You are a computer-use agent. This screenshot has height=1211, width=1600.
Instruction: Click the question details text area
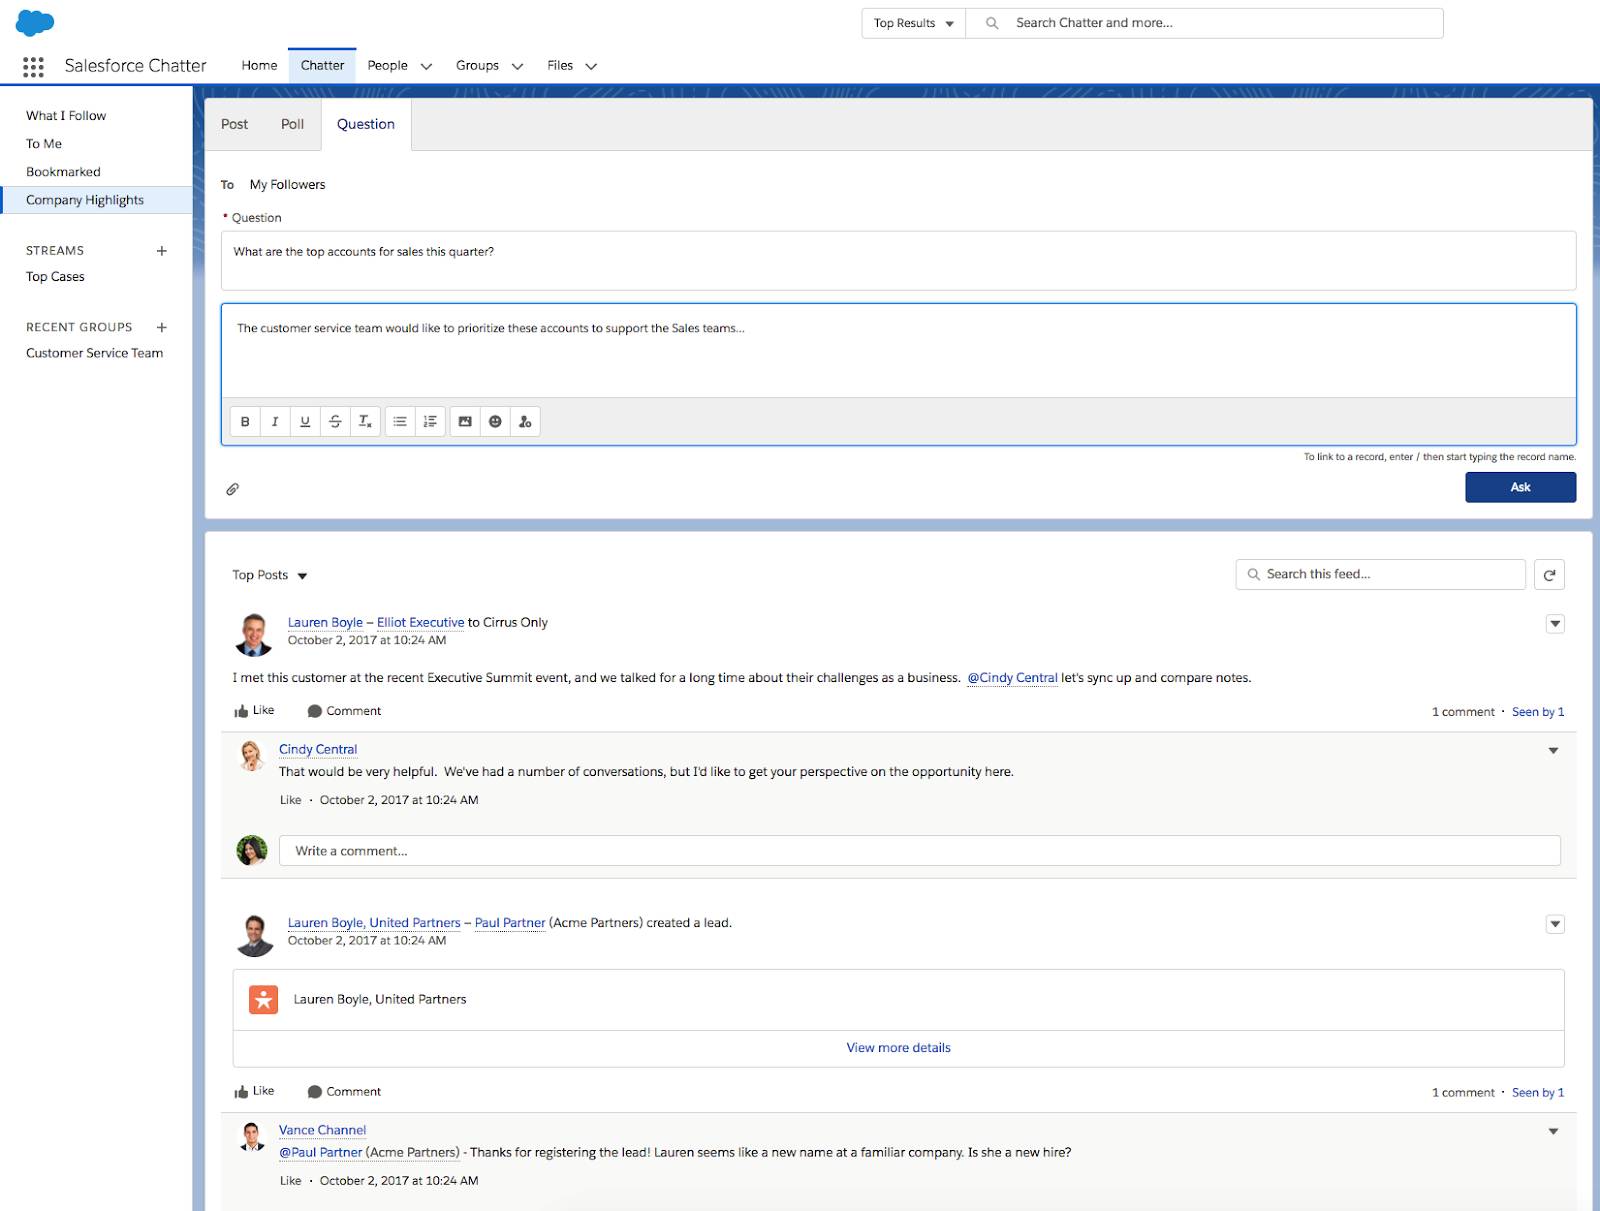[898, 351]
